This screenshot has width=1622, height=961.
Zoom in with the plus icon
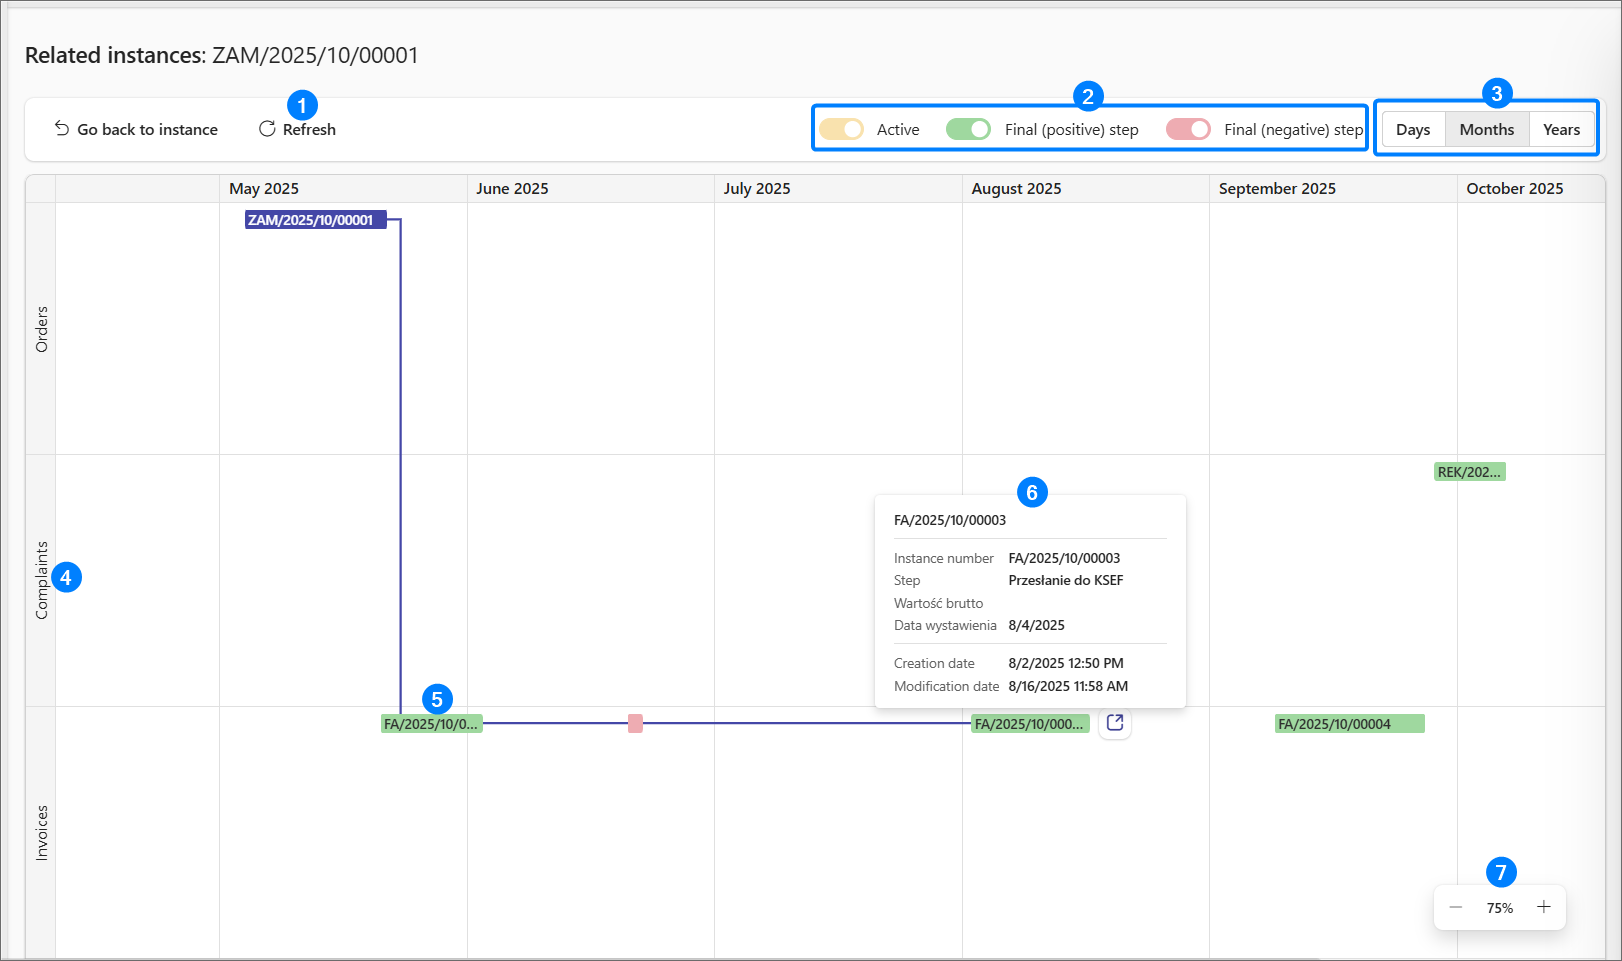pyautogui.click(x=1544, y=907)
